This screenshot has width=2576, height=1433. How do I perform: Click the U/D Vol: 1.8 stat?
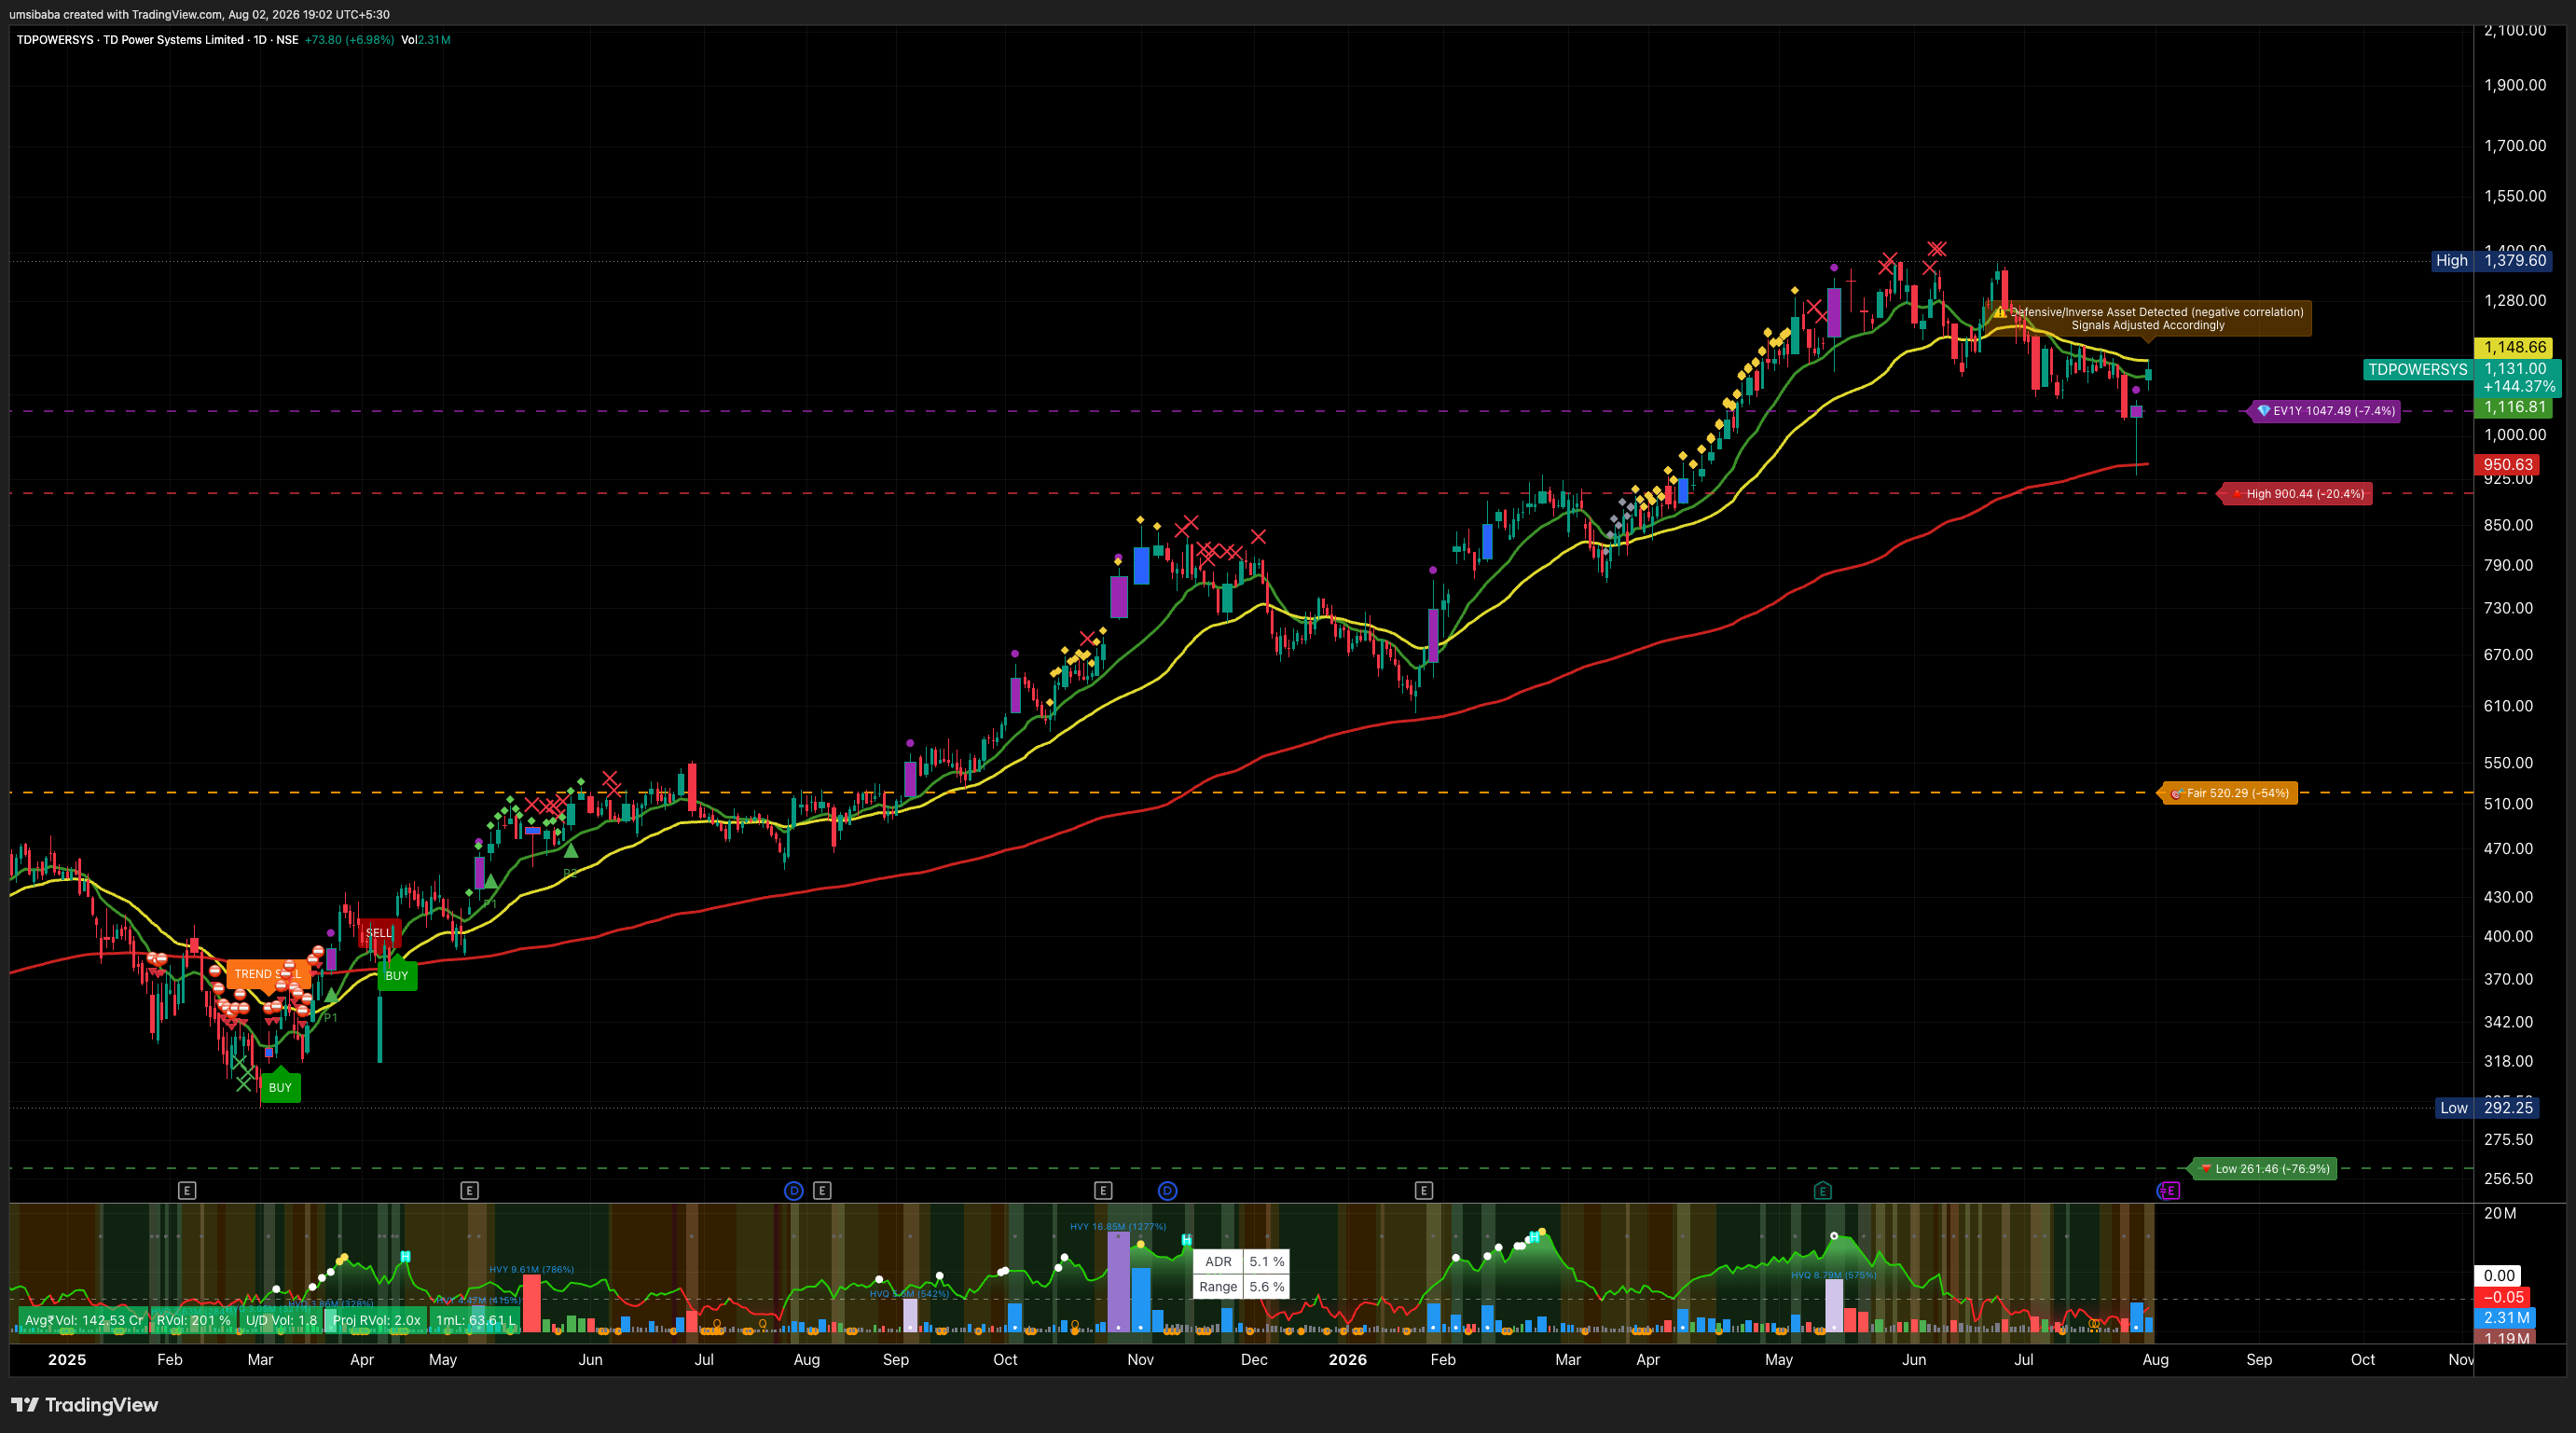[x=281, y=1320]
